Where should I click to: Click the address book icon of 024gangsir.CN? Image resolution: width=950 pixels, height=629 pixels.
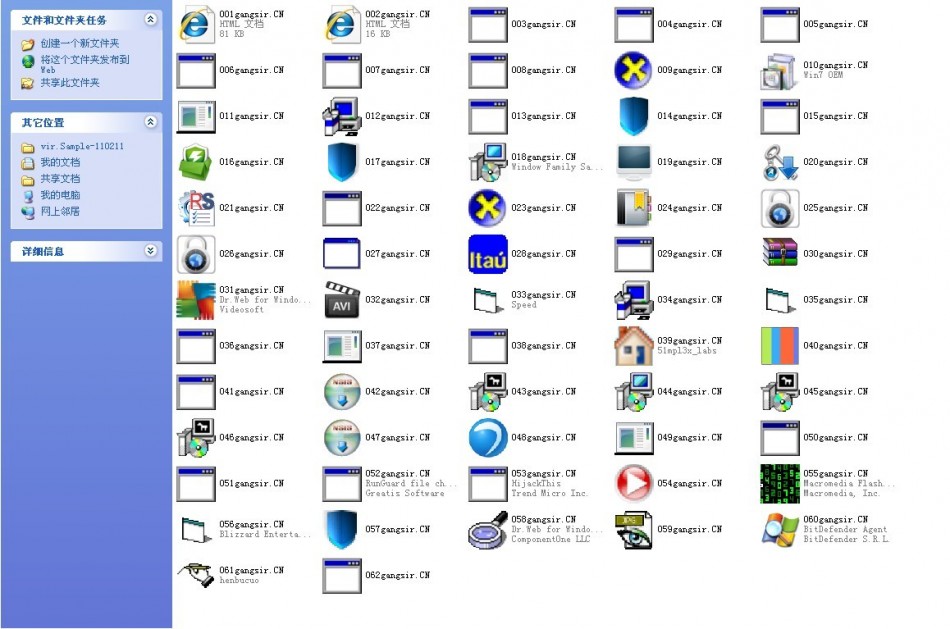click(634, 208)
